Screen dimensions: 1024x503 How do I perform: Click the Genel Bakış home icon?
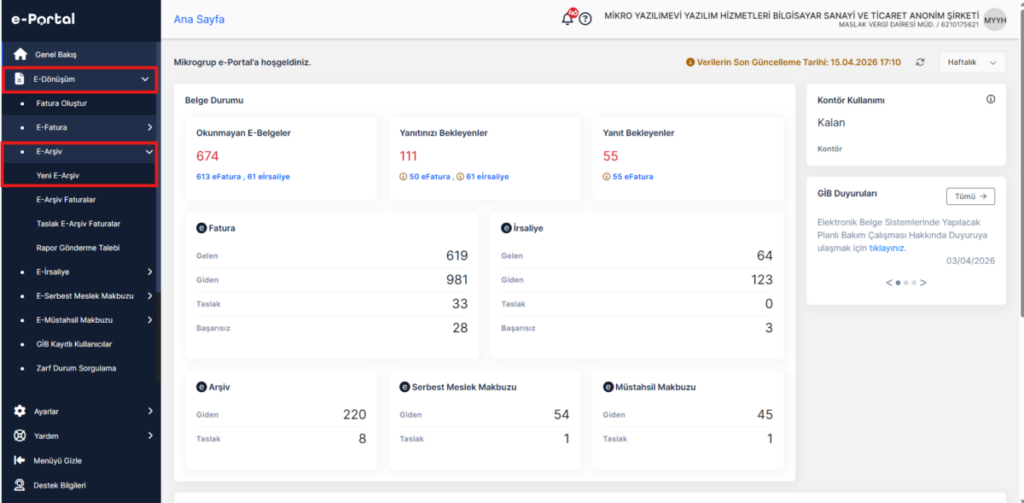click(20, 54)
